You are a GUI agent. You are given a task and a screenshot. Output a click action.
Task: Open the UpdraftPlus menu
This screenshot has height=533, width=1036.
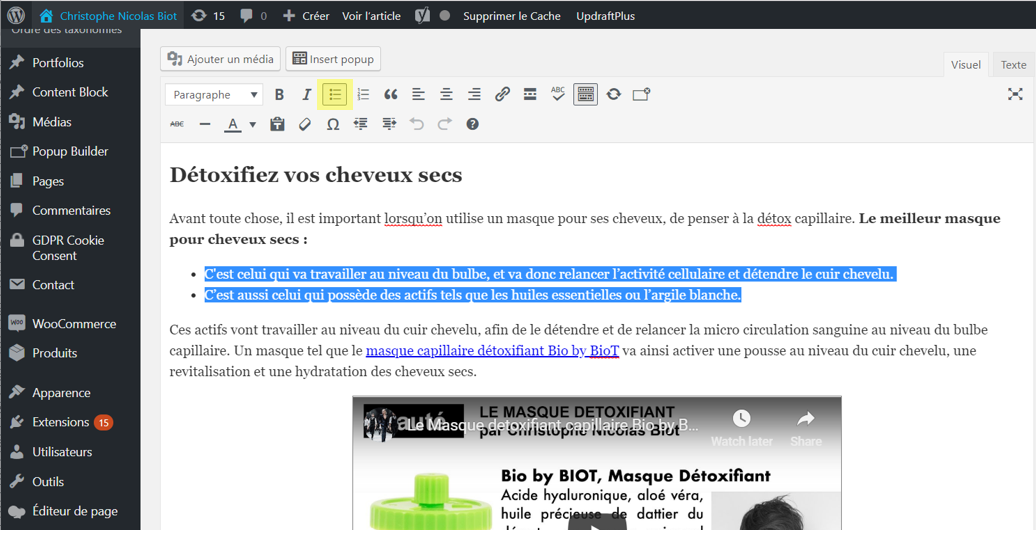click(x=605, y=16)
